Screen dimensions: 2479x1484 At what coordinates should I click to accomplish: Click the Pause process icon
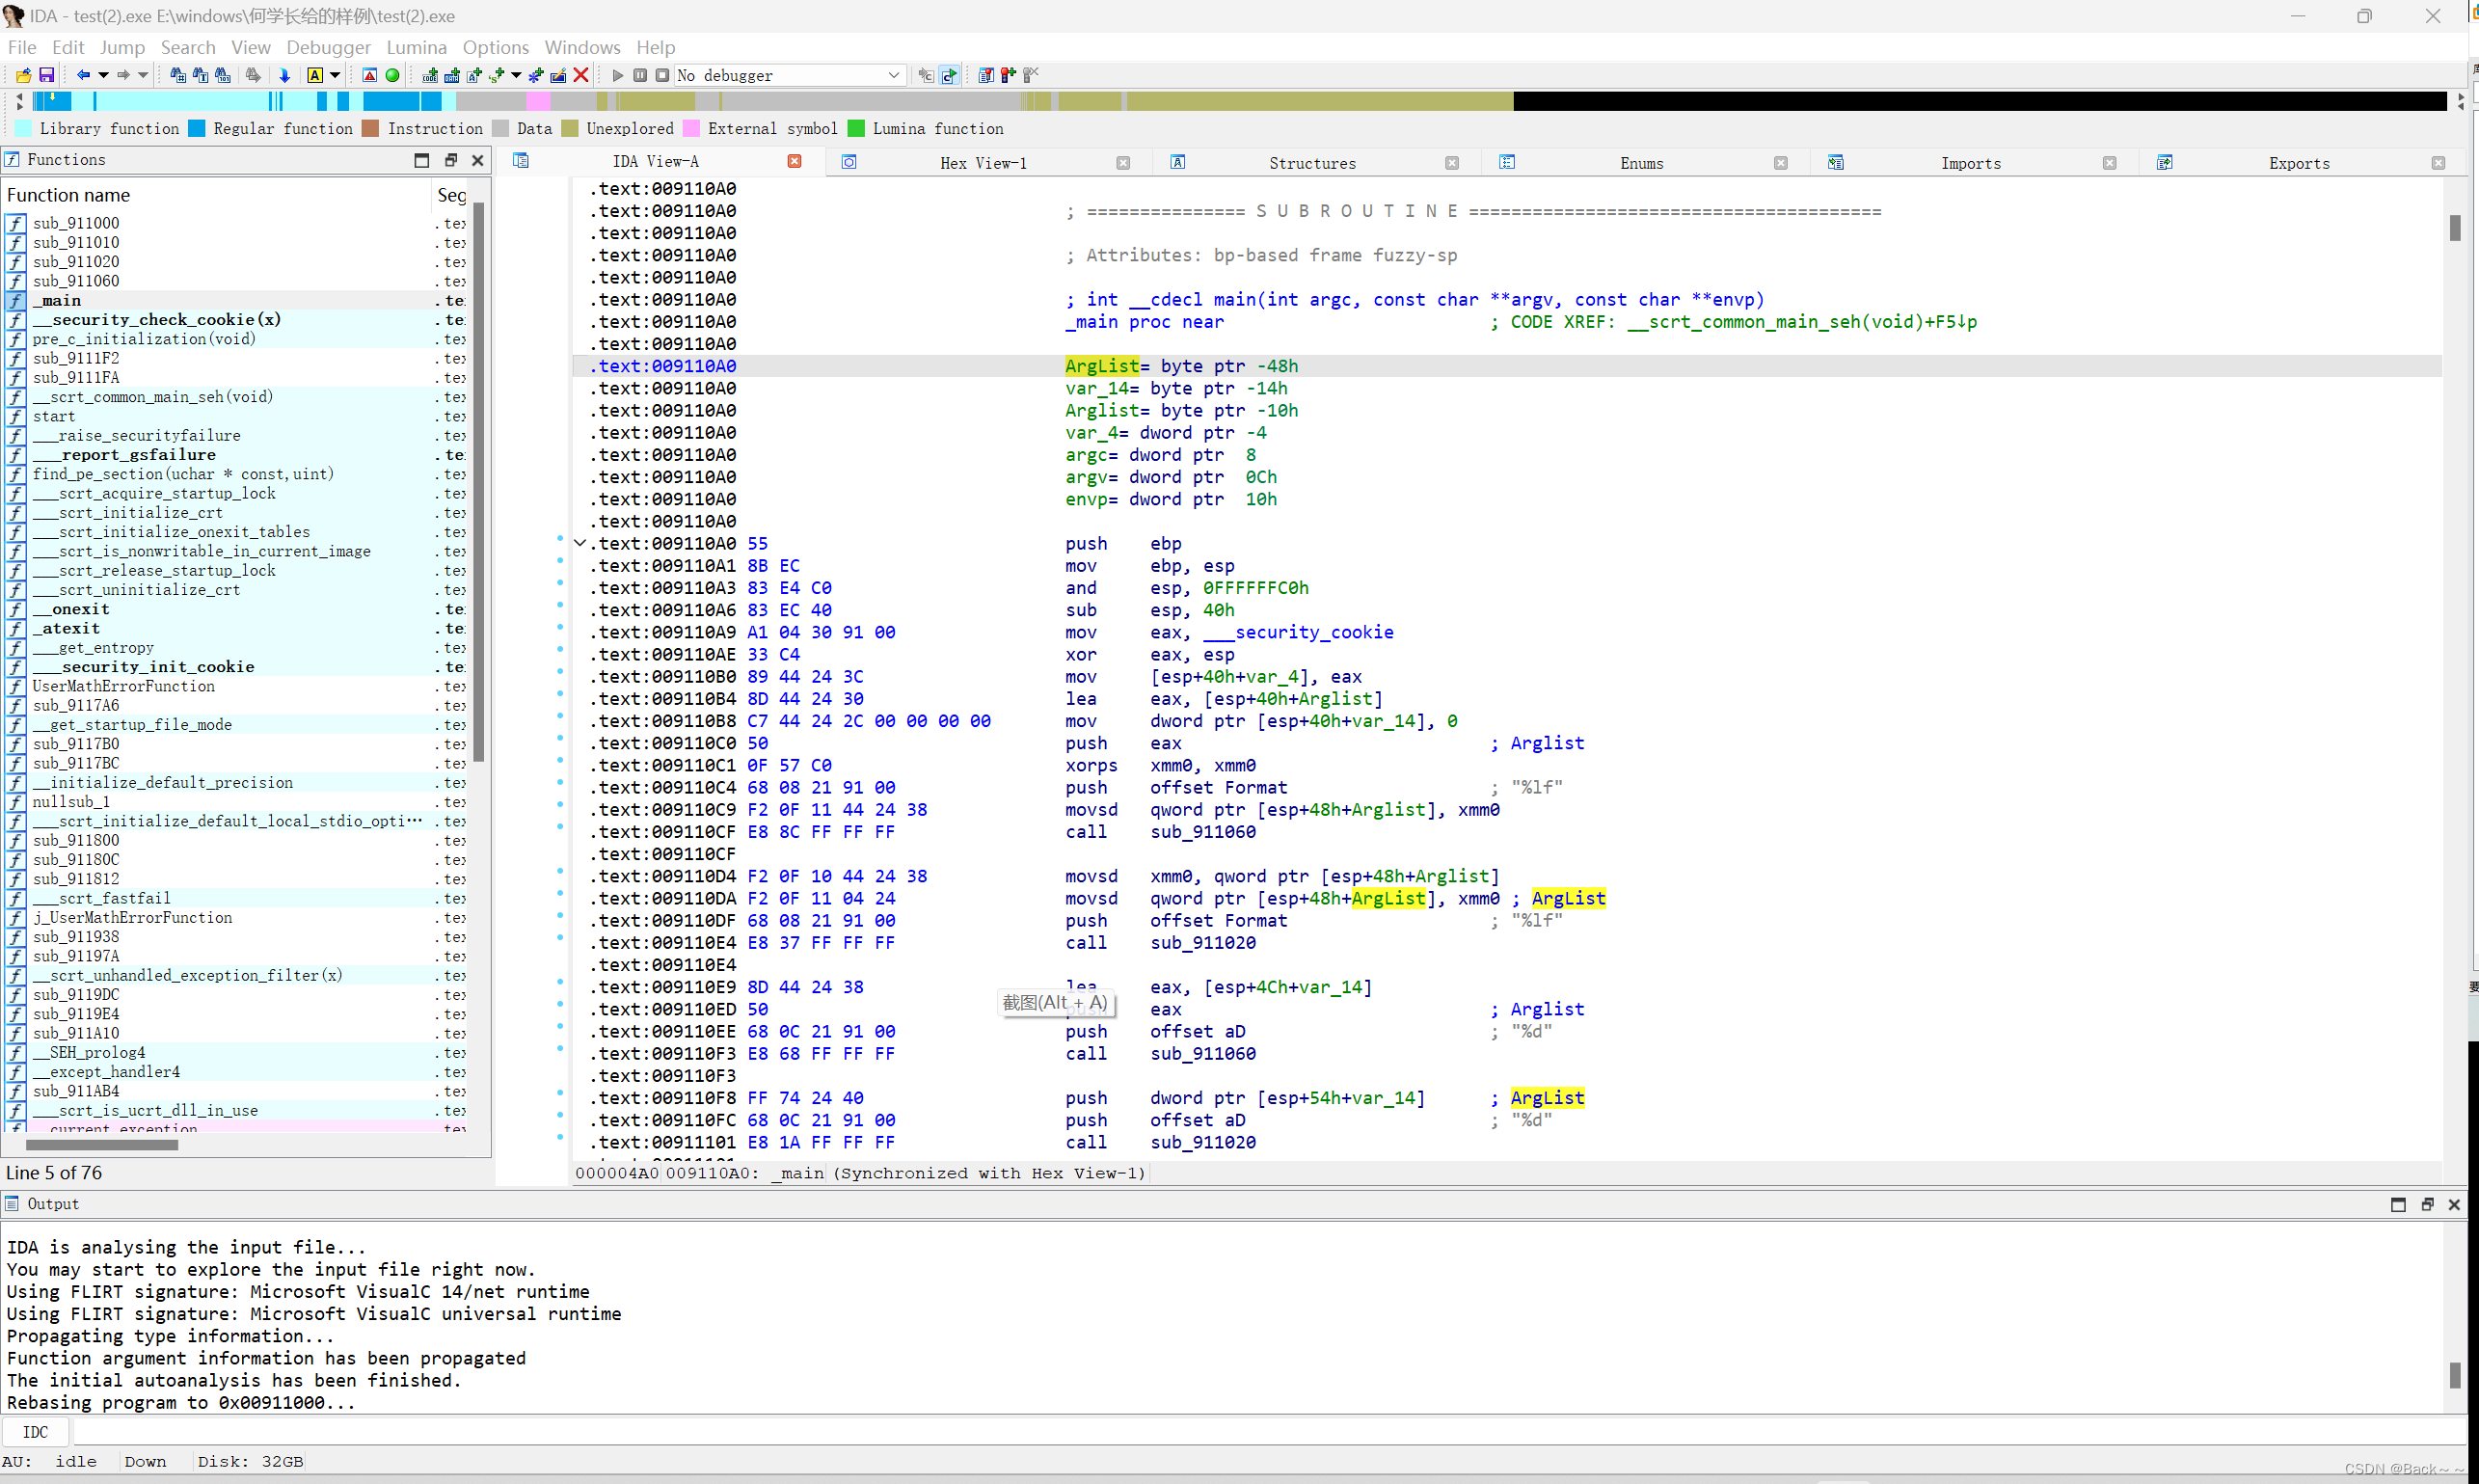(x=640, y=75)
